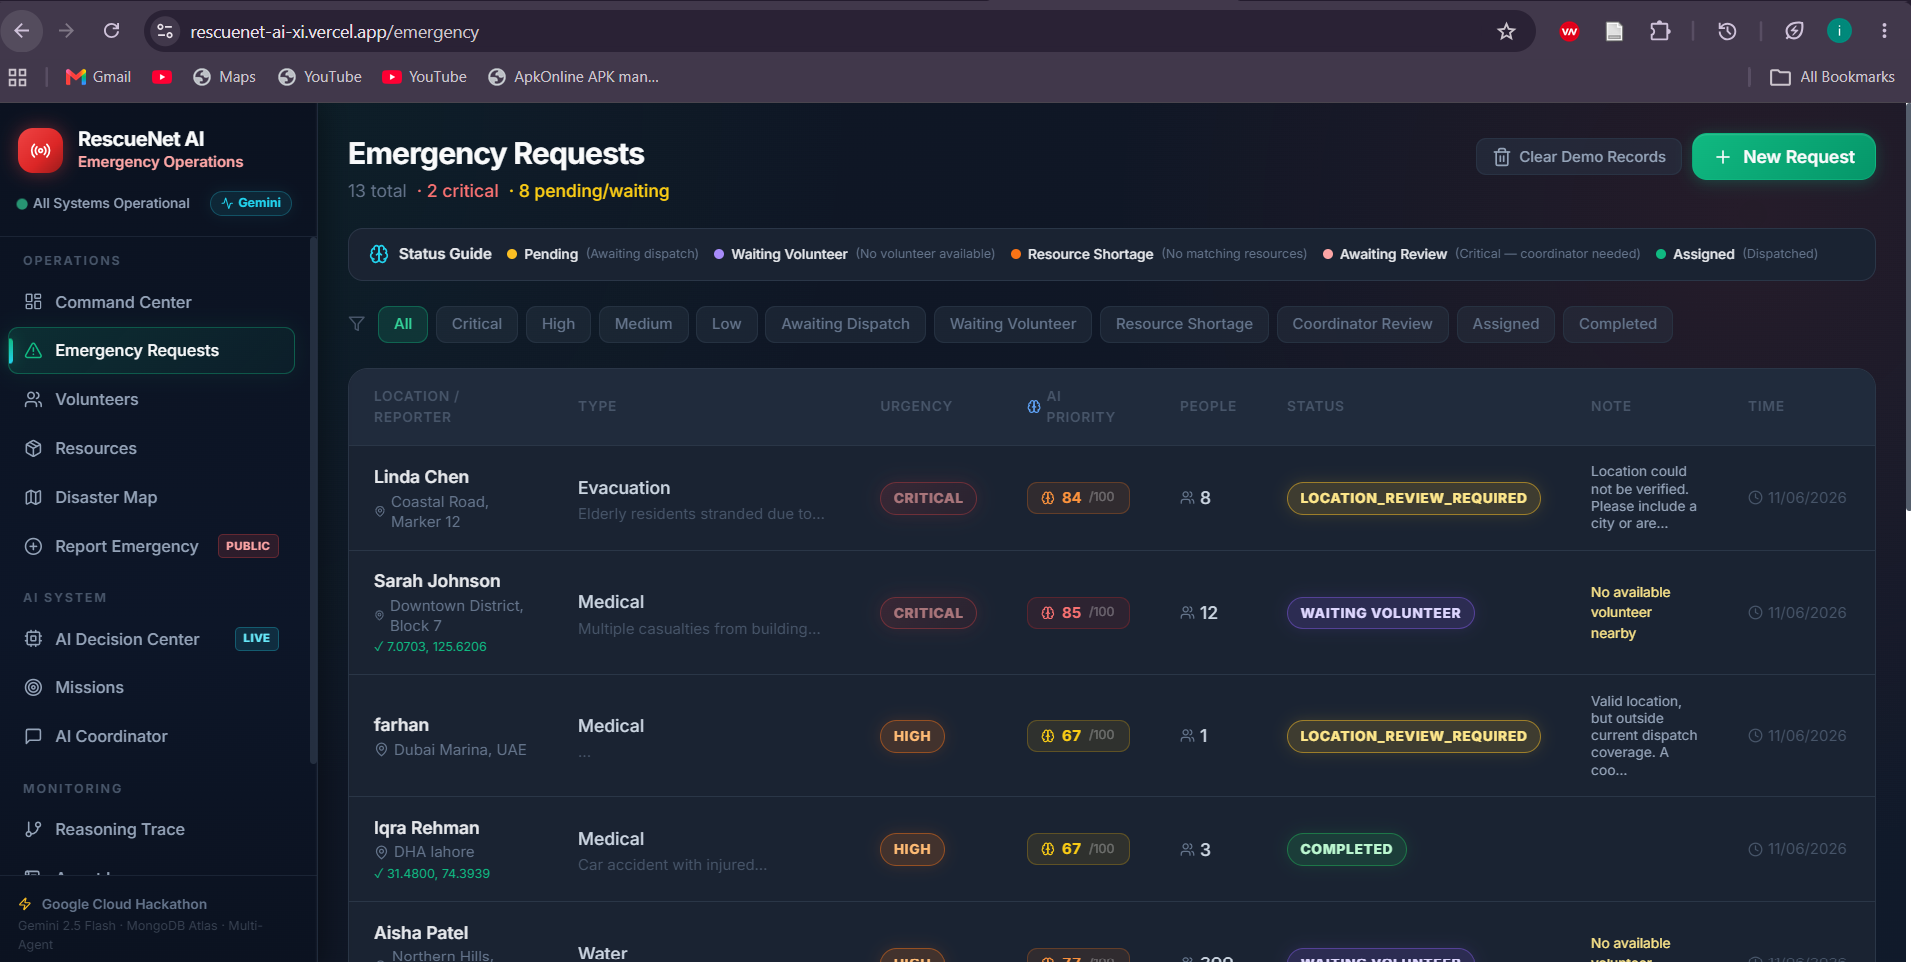Click the 84/100 AI priority score

coord(1078,498)
